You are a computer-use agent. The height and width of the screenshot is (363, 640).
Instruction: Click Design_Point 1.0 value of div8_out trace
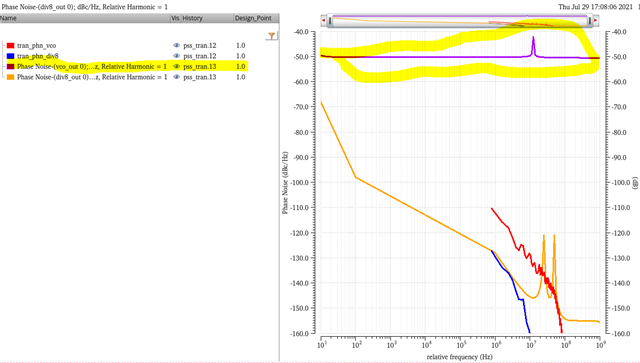pos(240,77)
